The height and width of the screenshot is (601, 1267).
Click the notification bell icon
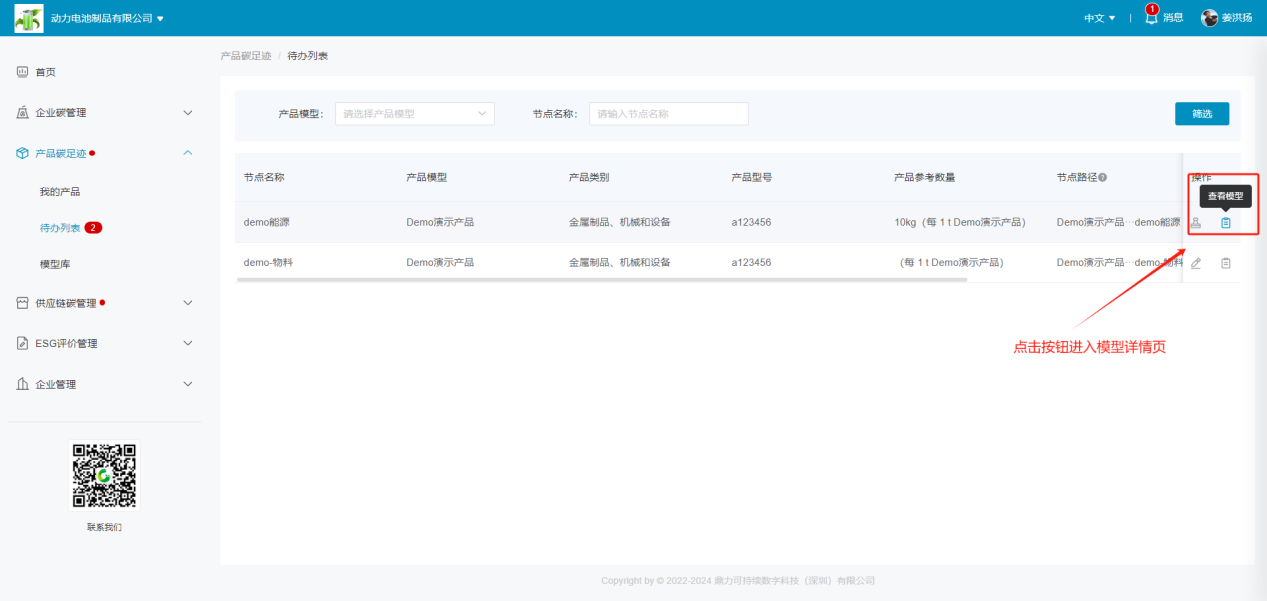[x=1151, y=18]
